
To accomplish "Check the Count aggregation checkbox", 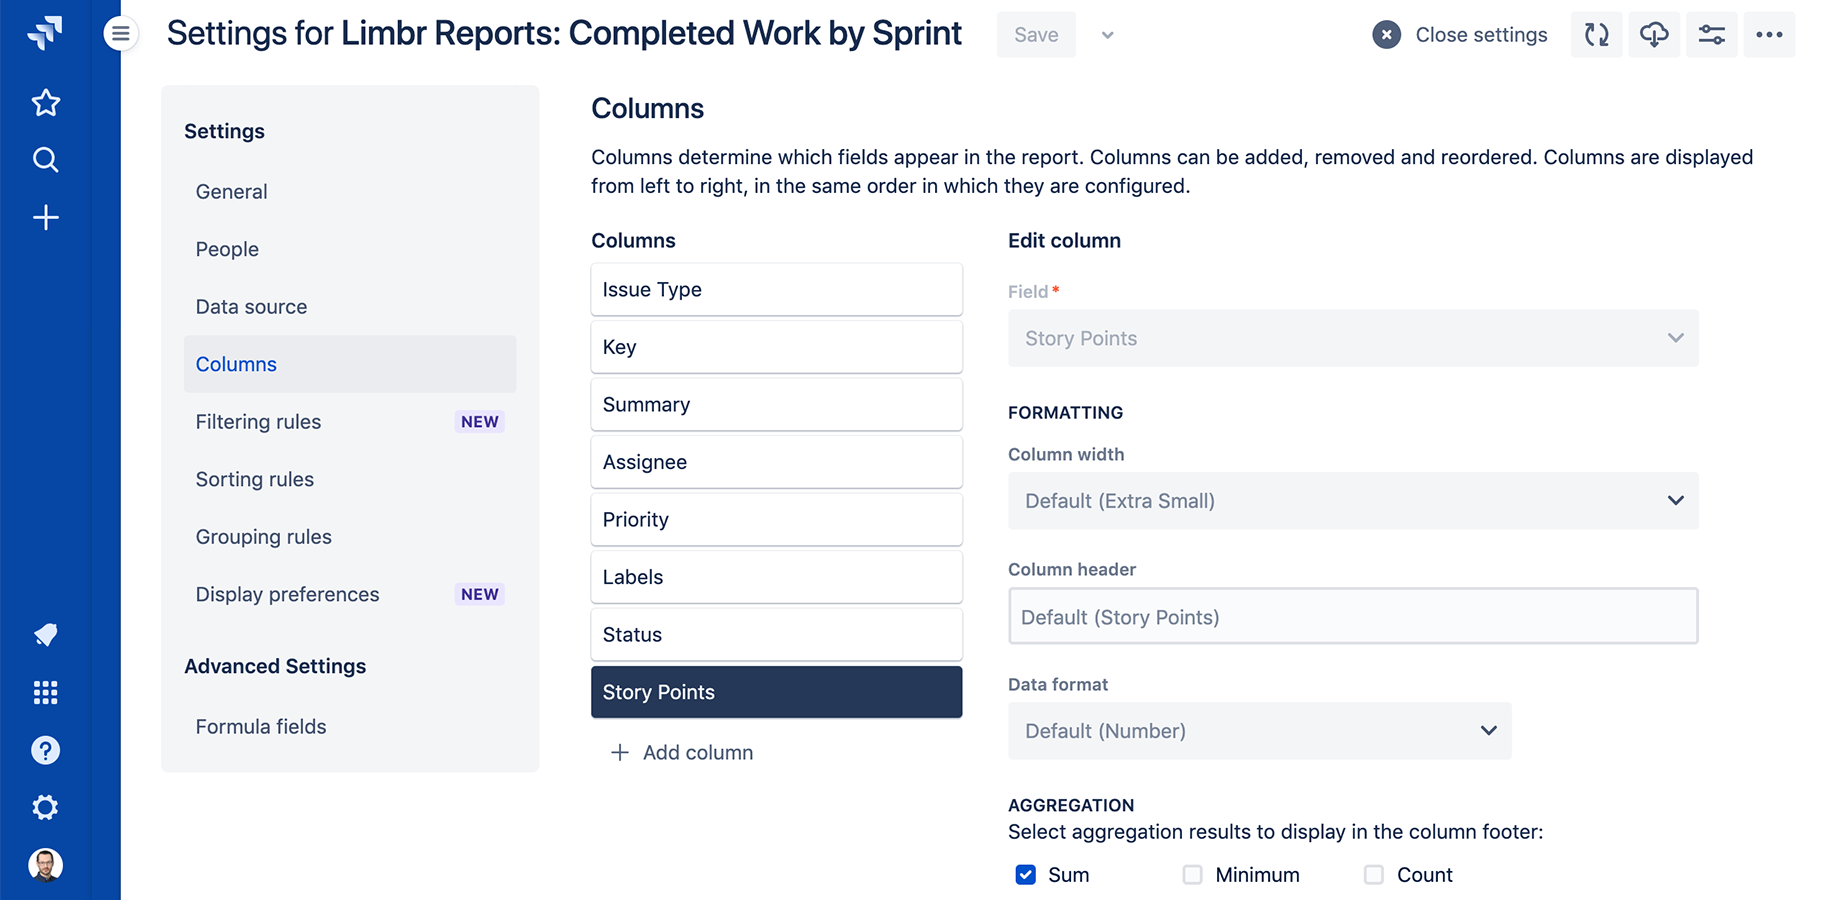I will point(1374,875).
